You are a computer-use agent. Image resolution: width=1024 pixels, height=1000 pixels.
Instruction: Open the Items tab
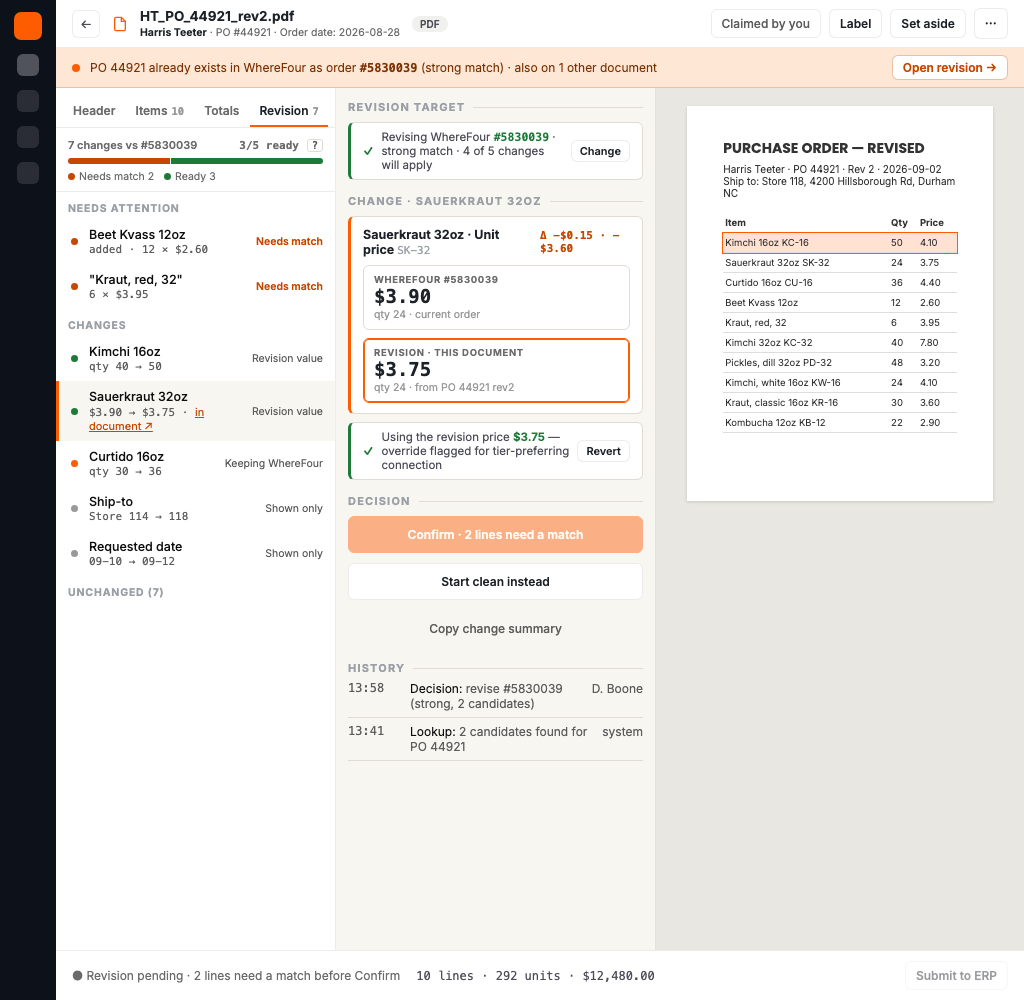click(159, 110)
